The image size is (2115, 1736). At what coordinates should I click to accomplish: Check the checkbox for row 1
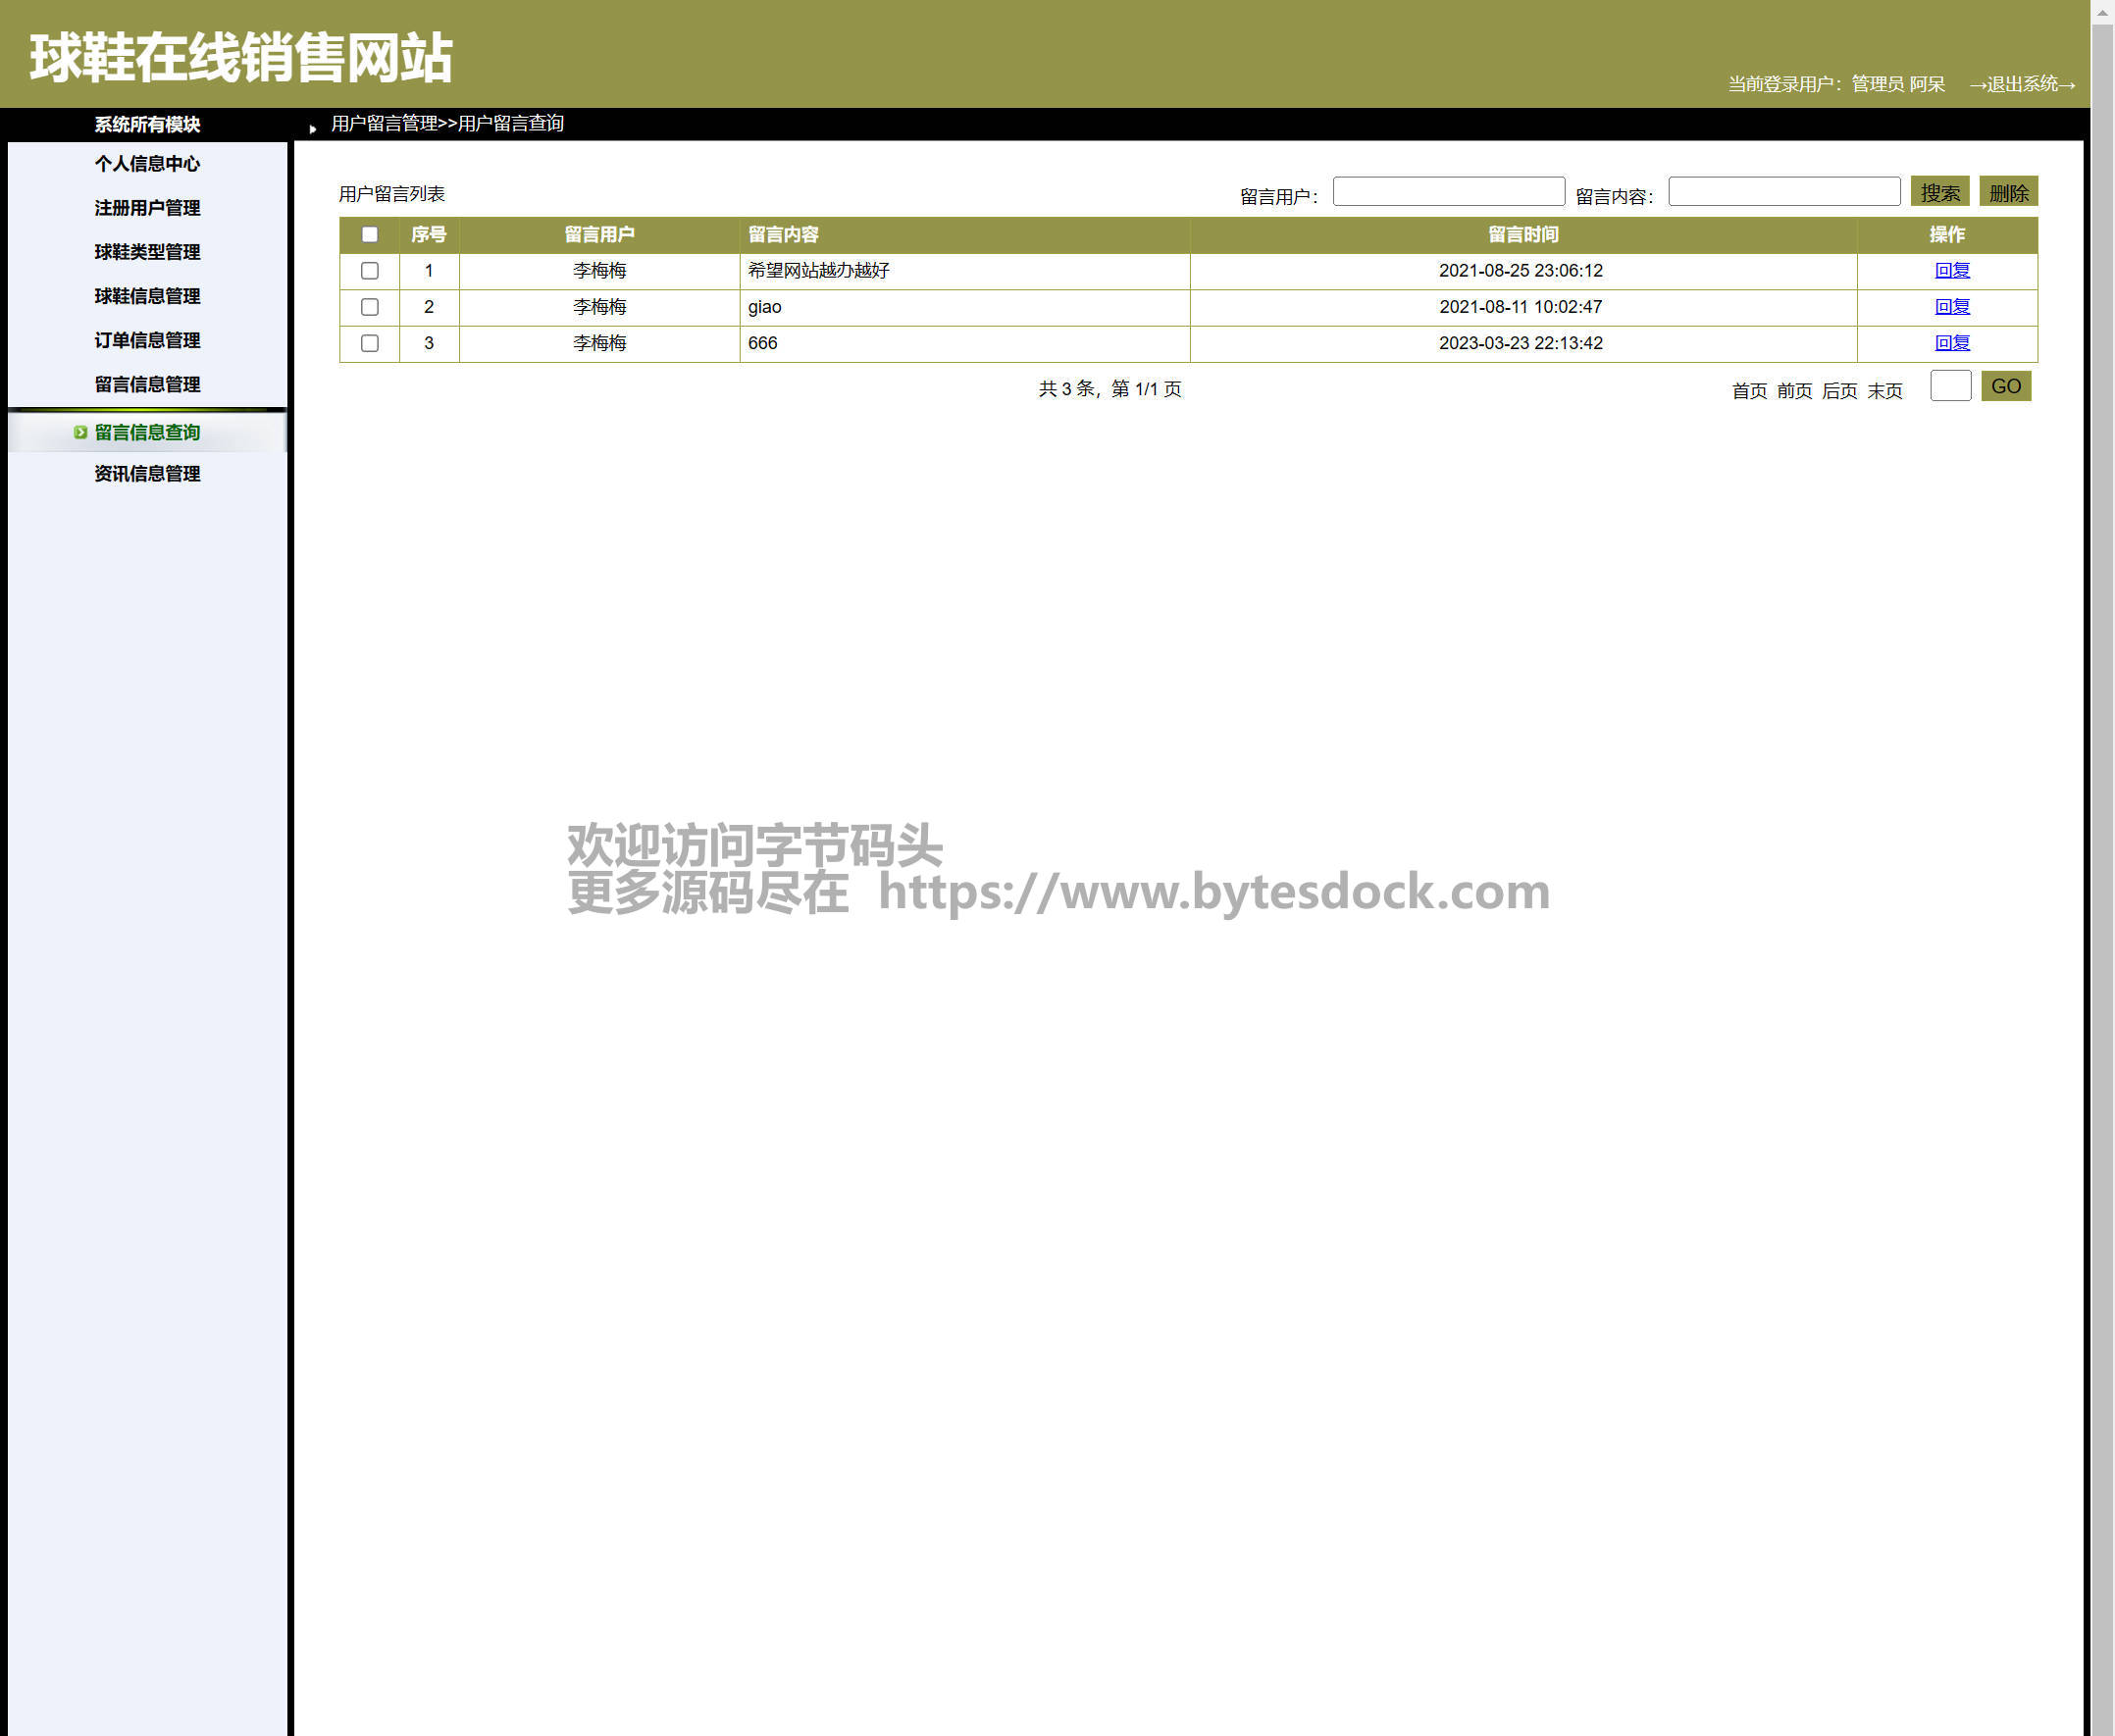pyautogui.click(x=370, y=270)
